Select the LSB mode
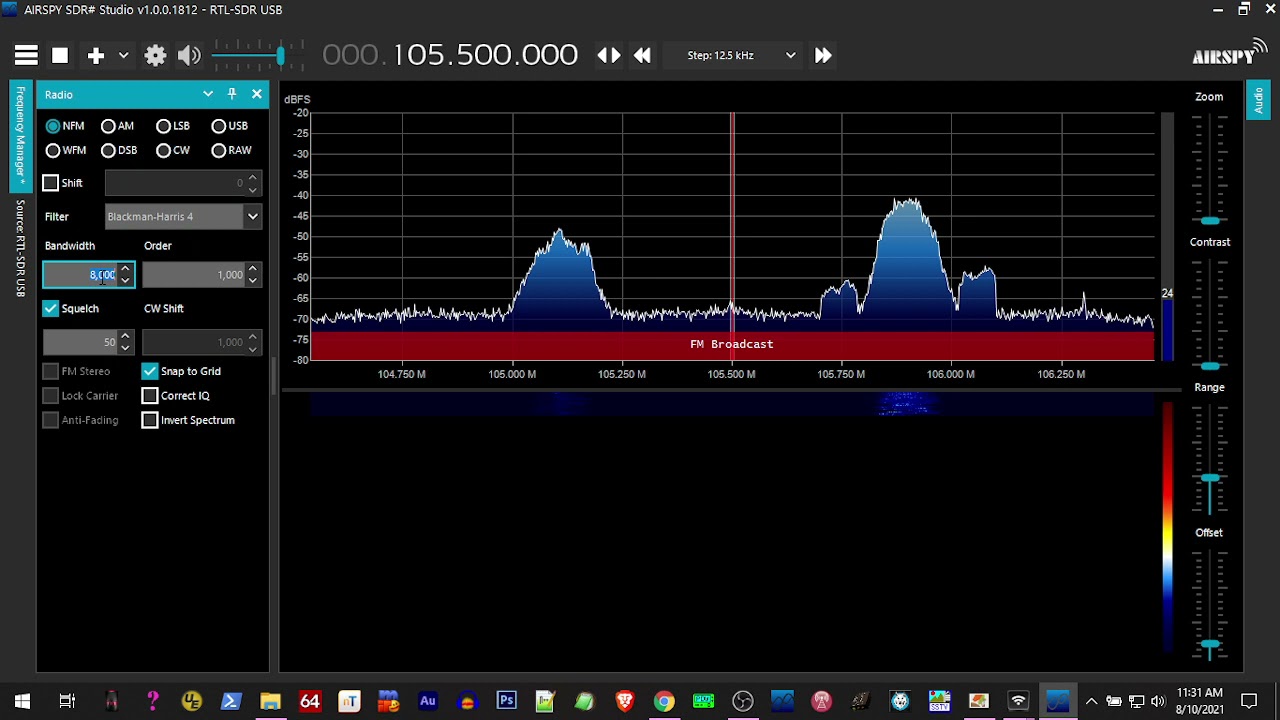 (173, 126)
